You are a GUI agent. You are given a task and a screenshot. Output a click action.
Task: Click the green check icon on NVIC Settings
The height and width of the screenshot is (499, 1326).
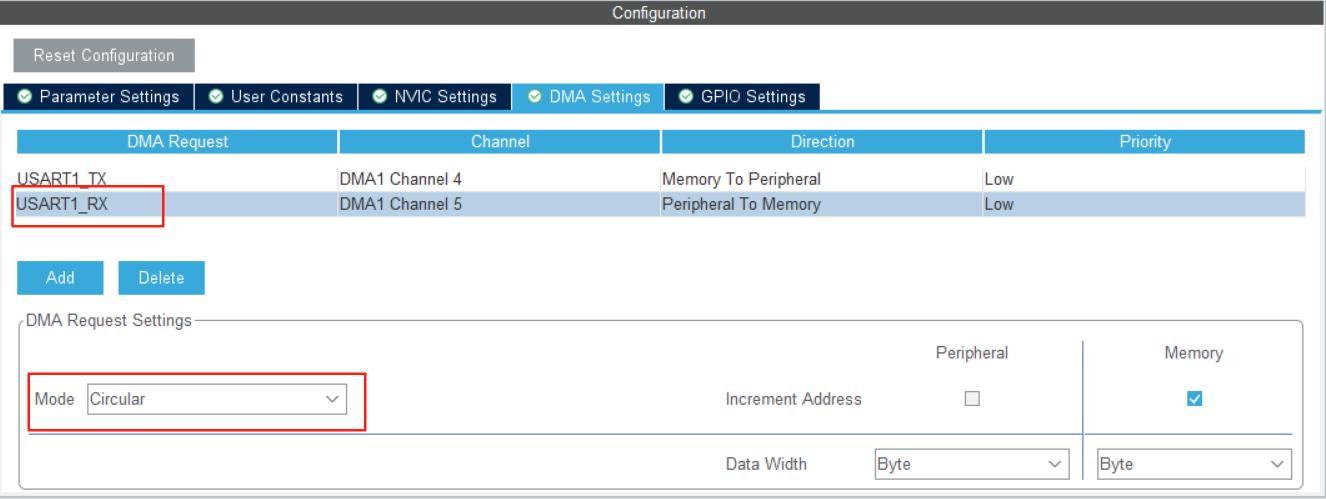[x=379, y=97]
